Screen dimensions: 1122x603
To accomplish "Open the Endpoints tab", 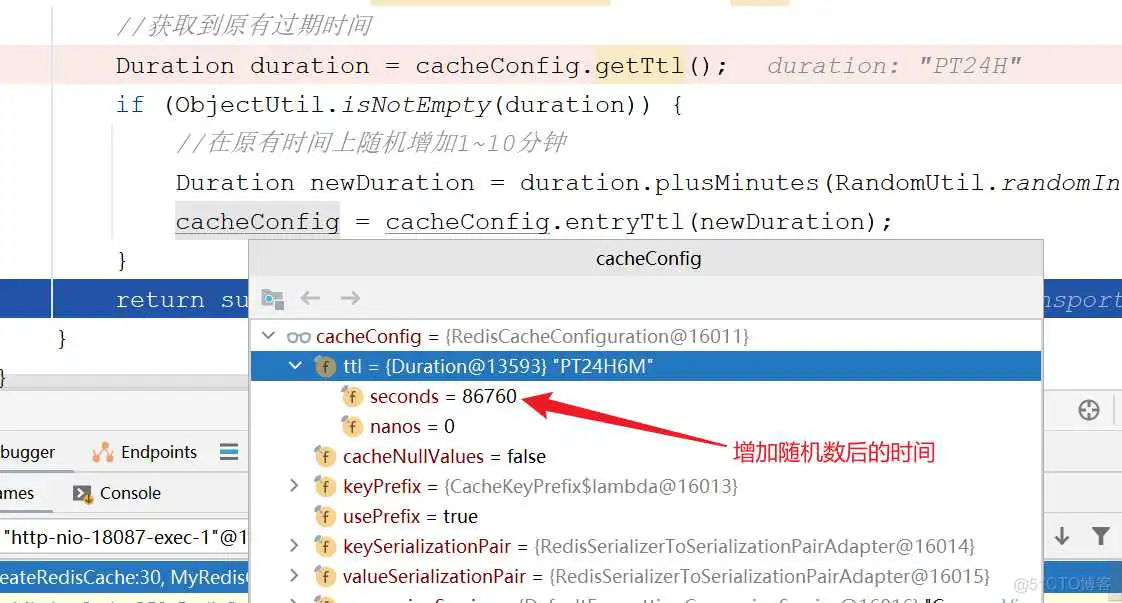I will pyautogui.click(x=145, y=452).
